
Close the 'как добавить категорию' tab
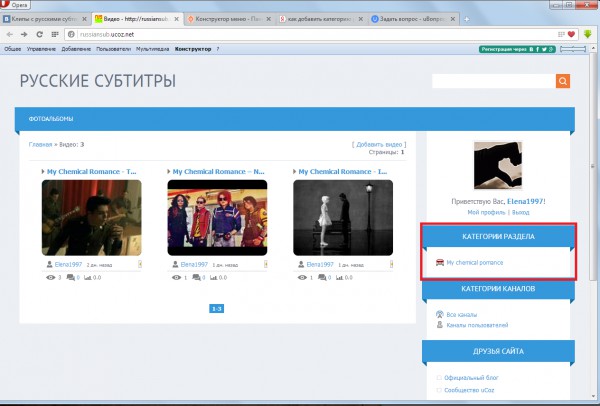pyautogui.click(x=360, y=19)
